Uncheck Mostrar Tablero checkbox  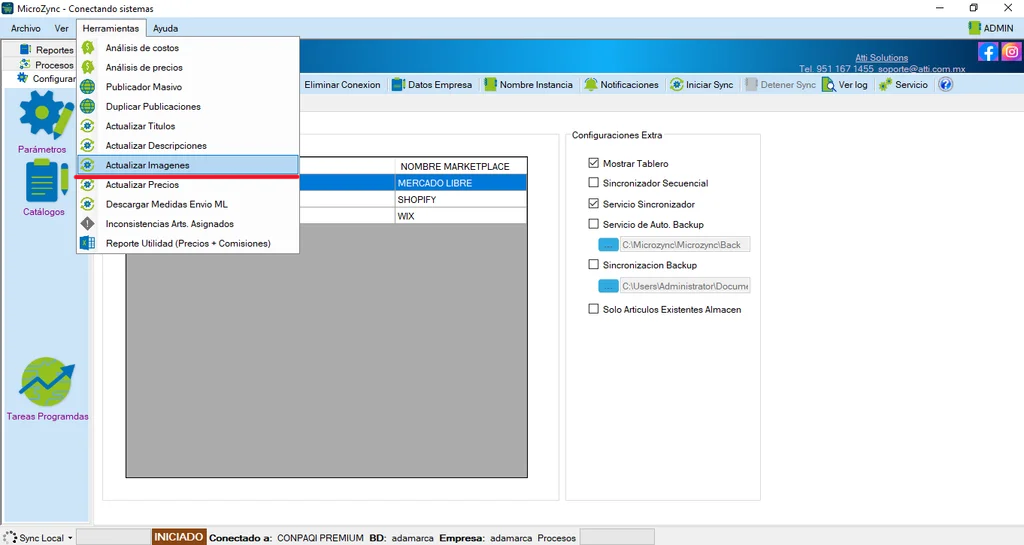pos(594,163)
